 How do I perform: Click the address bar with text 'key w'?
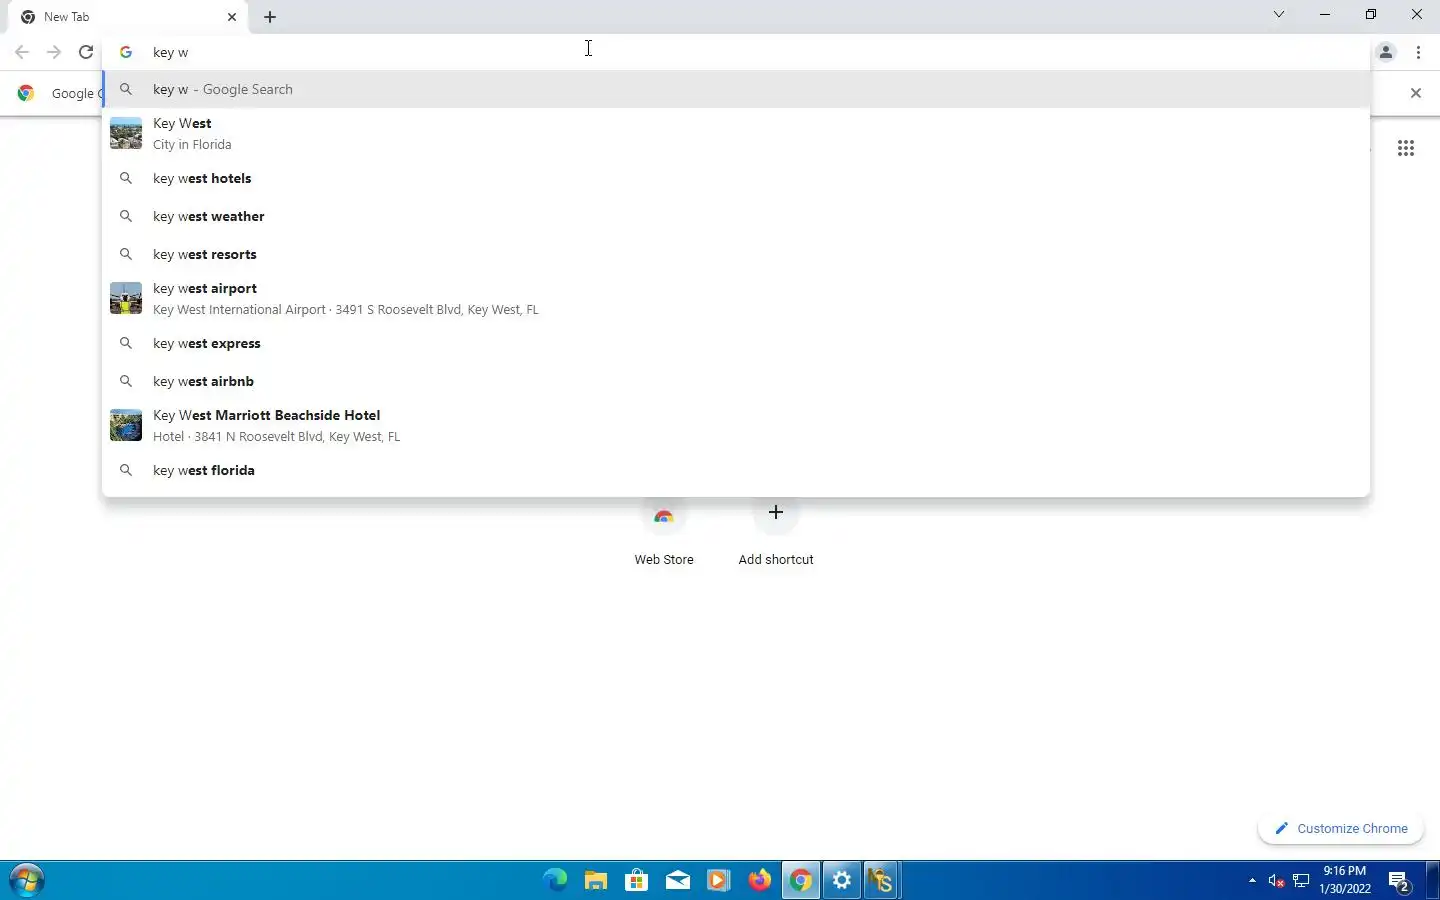(736, 52)
